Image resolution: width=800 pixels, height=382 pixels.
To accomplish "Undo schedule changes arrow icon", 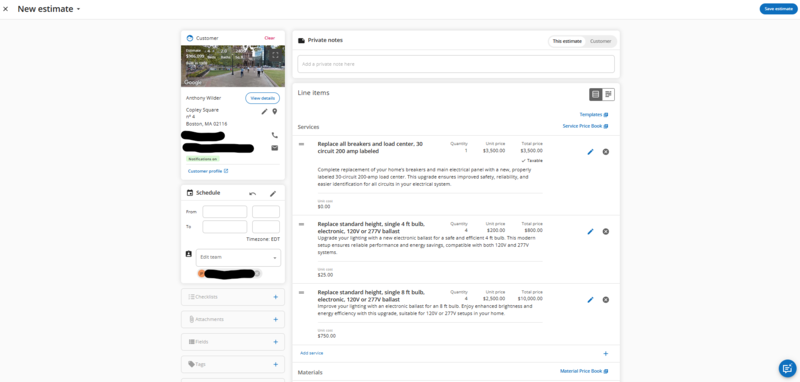I will coord(253,193).
